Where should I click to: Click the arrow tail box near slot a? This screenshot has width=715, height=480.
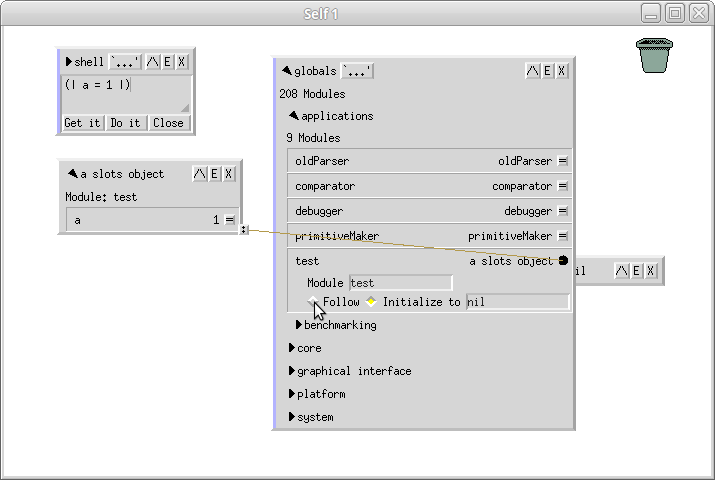(244, 230)
